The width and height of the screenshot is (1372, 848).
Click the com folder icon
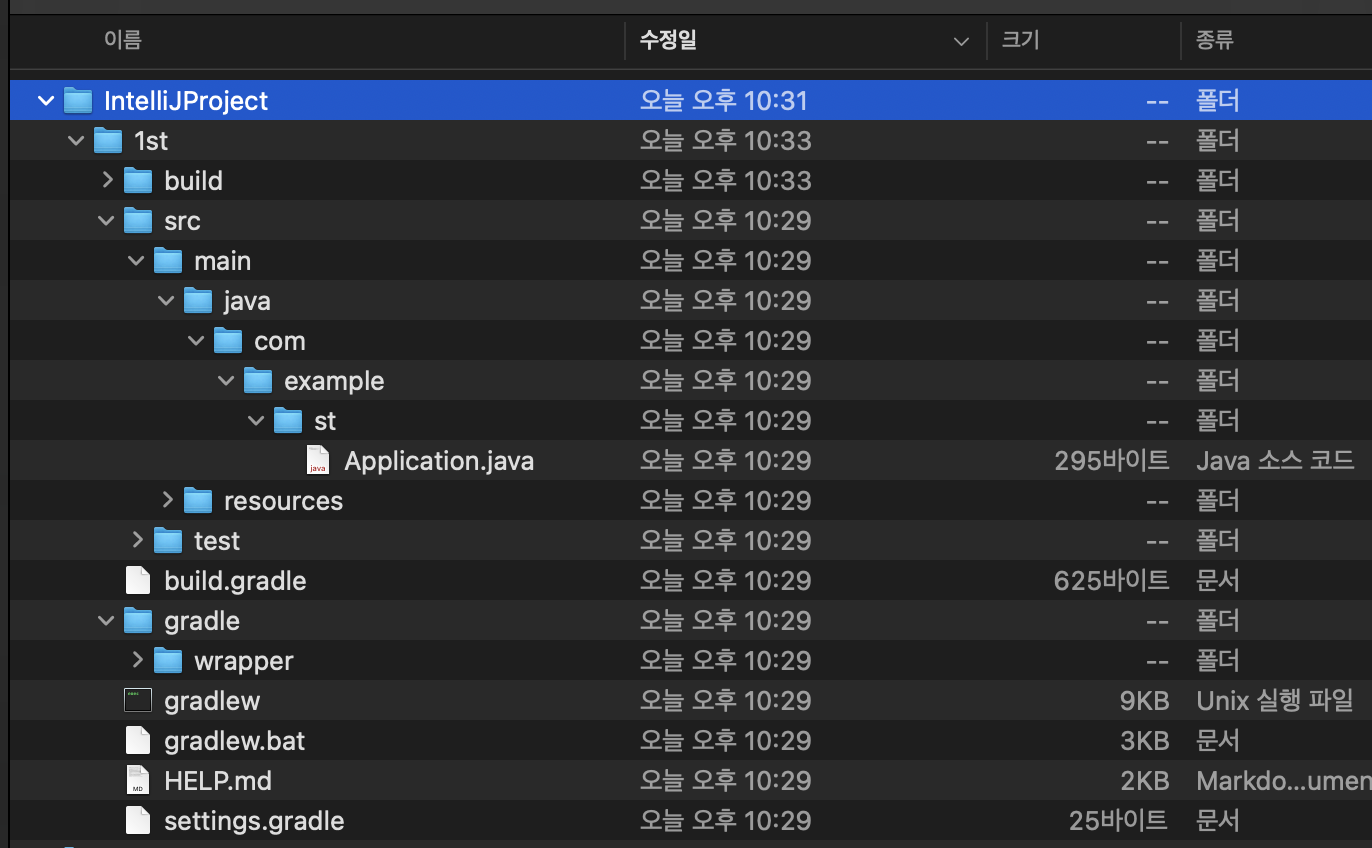coord(228,341)
